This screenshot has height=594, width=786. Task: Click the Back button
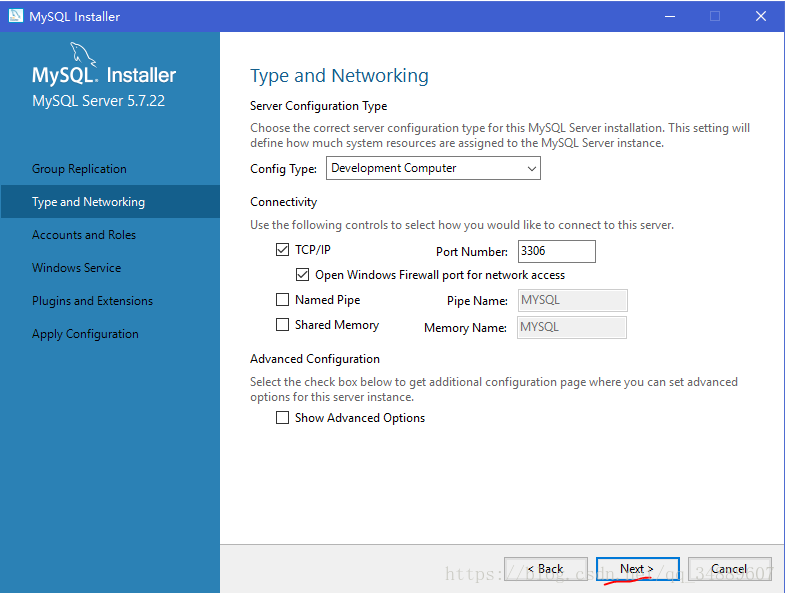[545, 569]
